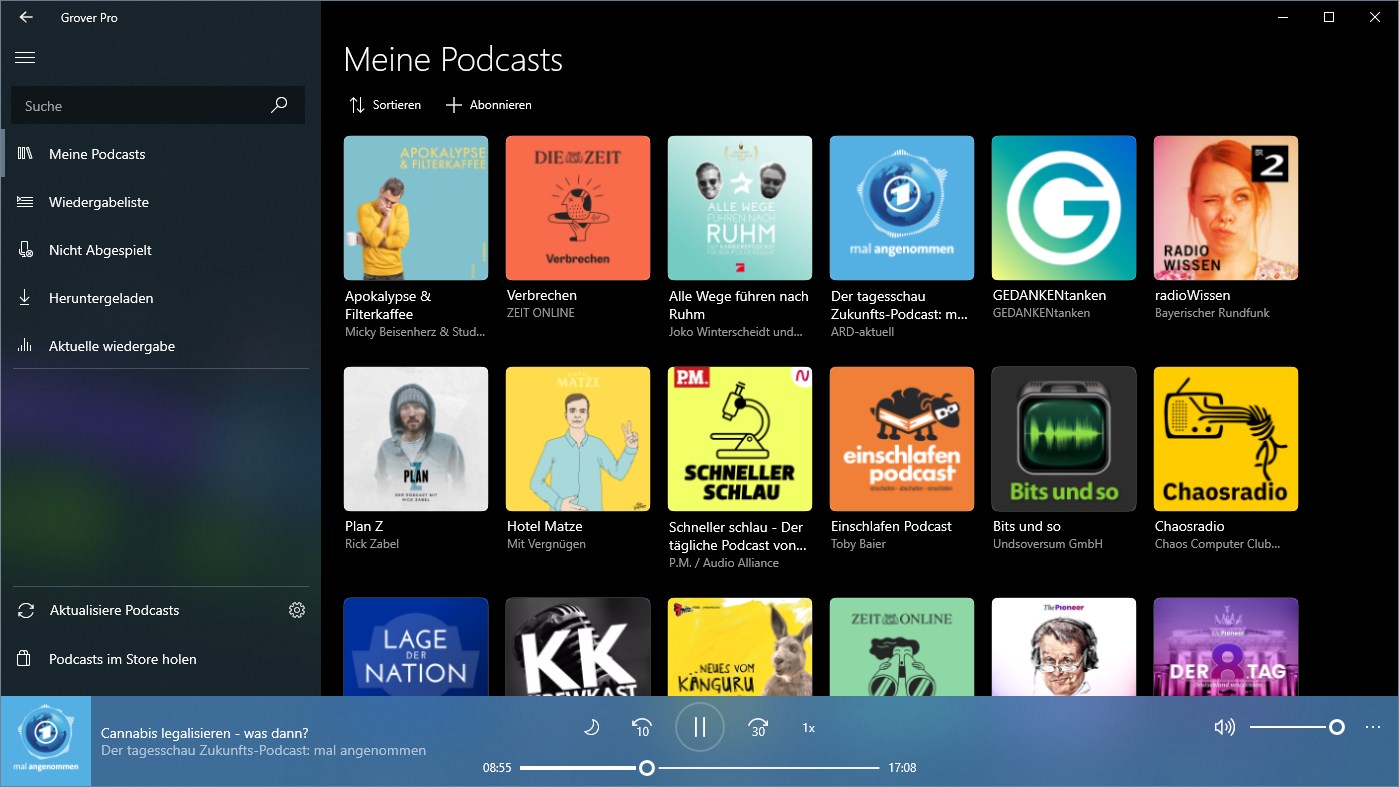
Task: Click the 'Mit Vergnügen' author text
Action: point(547,544)
